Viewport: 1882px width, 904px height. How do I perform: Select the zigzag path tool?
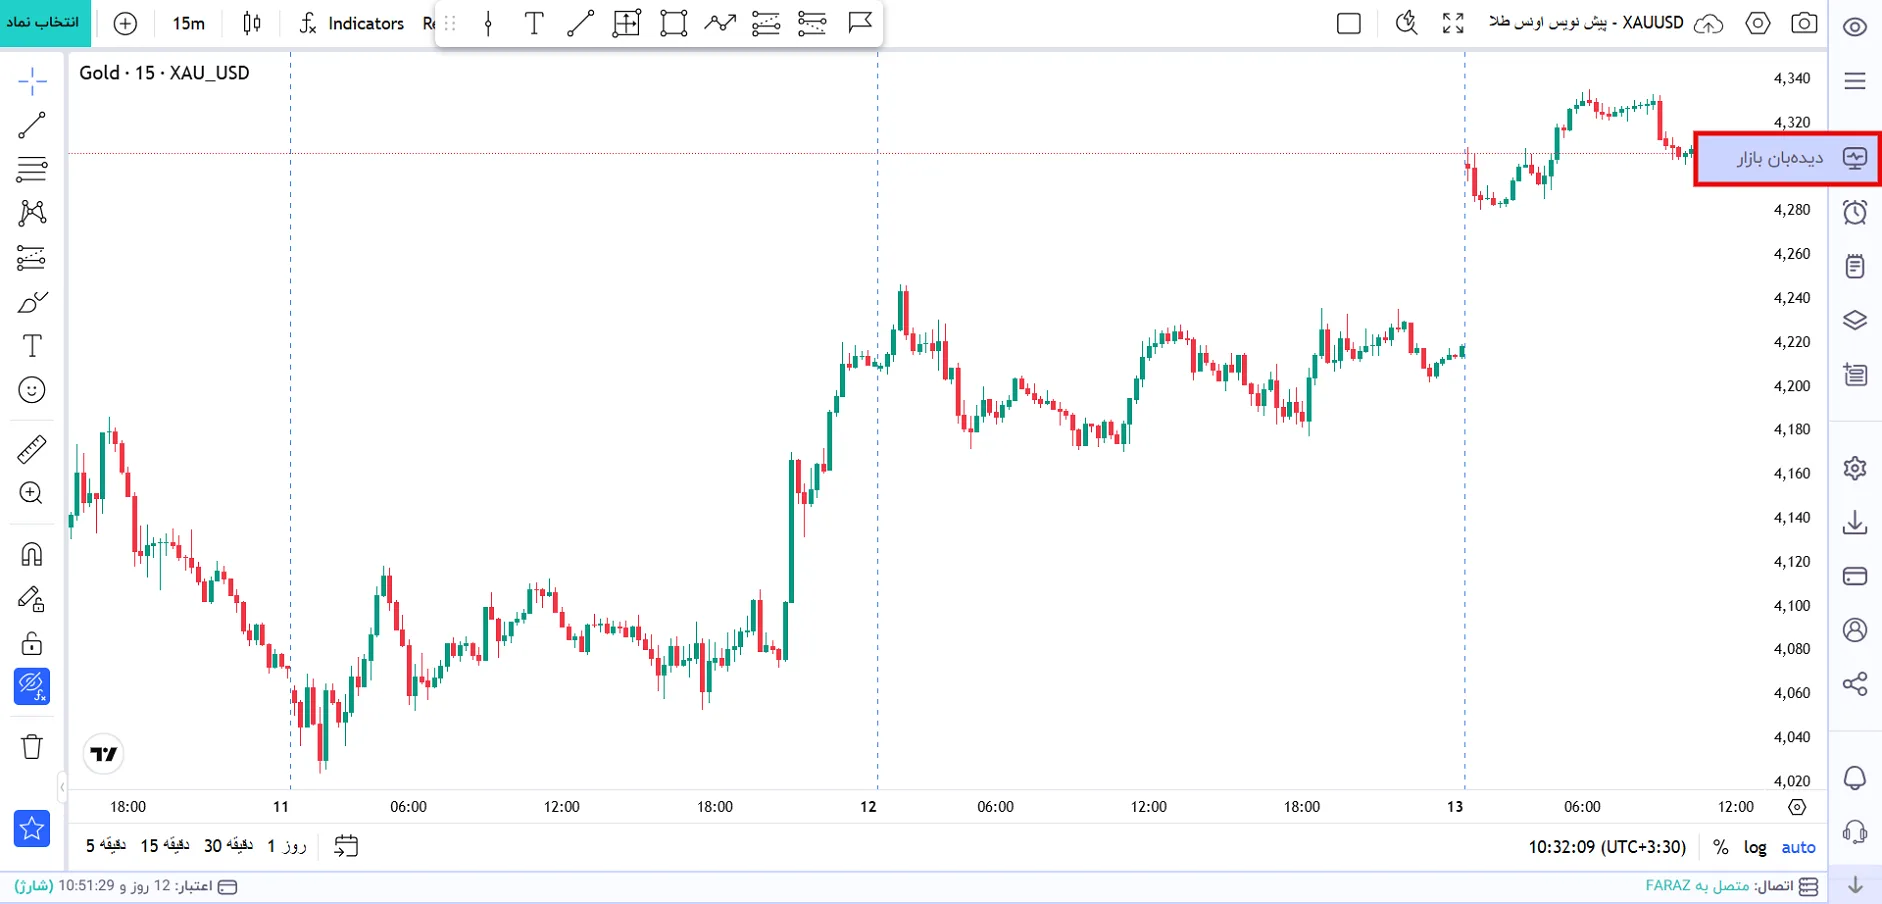pos(720,23)
